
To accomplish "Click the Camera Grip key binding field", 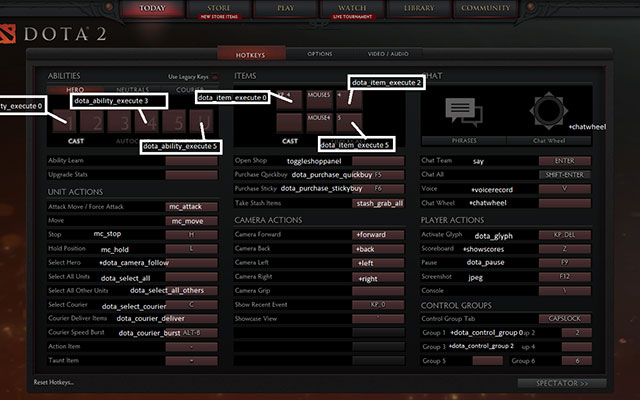I will point(378,291).
